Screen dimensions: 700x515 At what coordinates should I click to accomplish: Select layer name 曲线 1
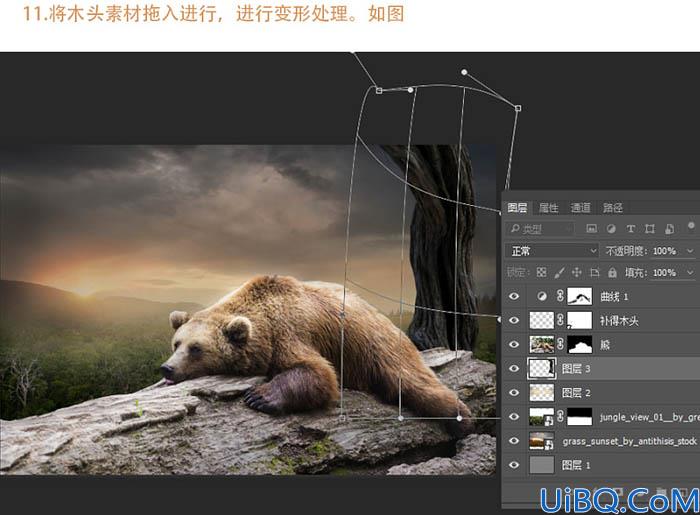click(614, 296)
